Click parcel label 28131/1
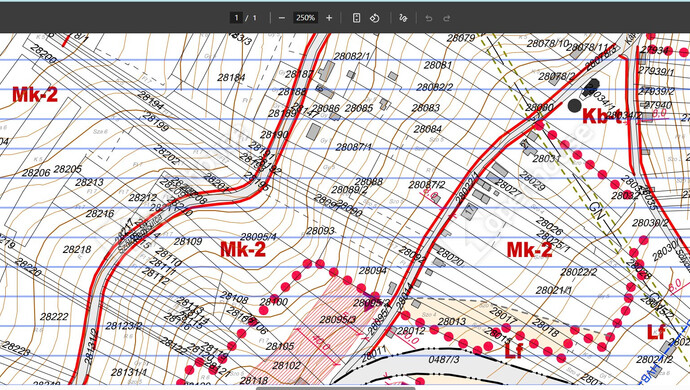The image size is (690, 390). [129, 372]
